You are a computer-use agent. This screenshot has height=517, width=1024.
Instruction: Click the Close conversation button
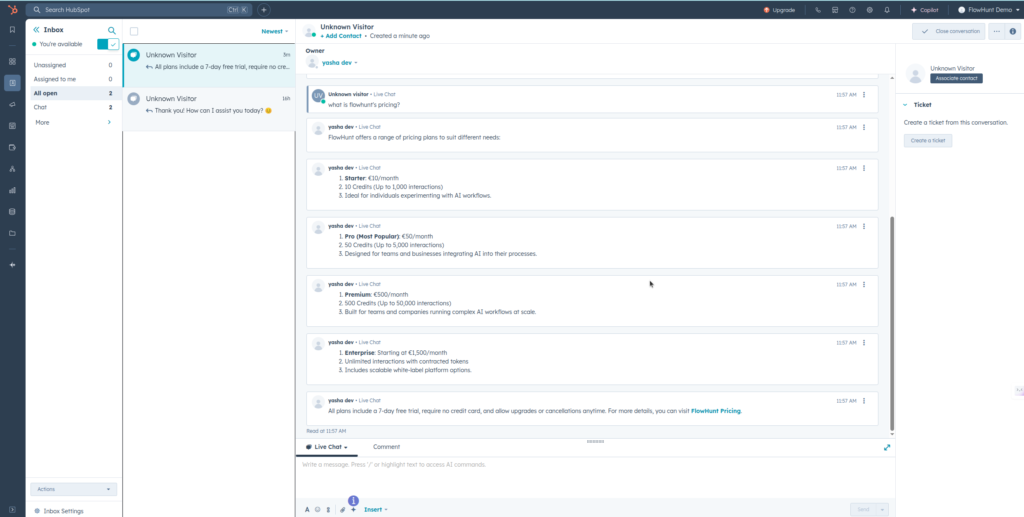coord(948,31)
